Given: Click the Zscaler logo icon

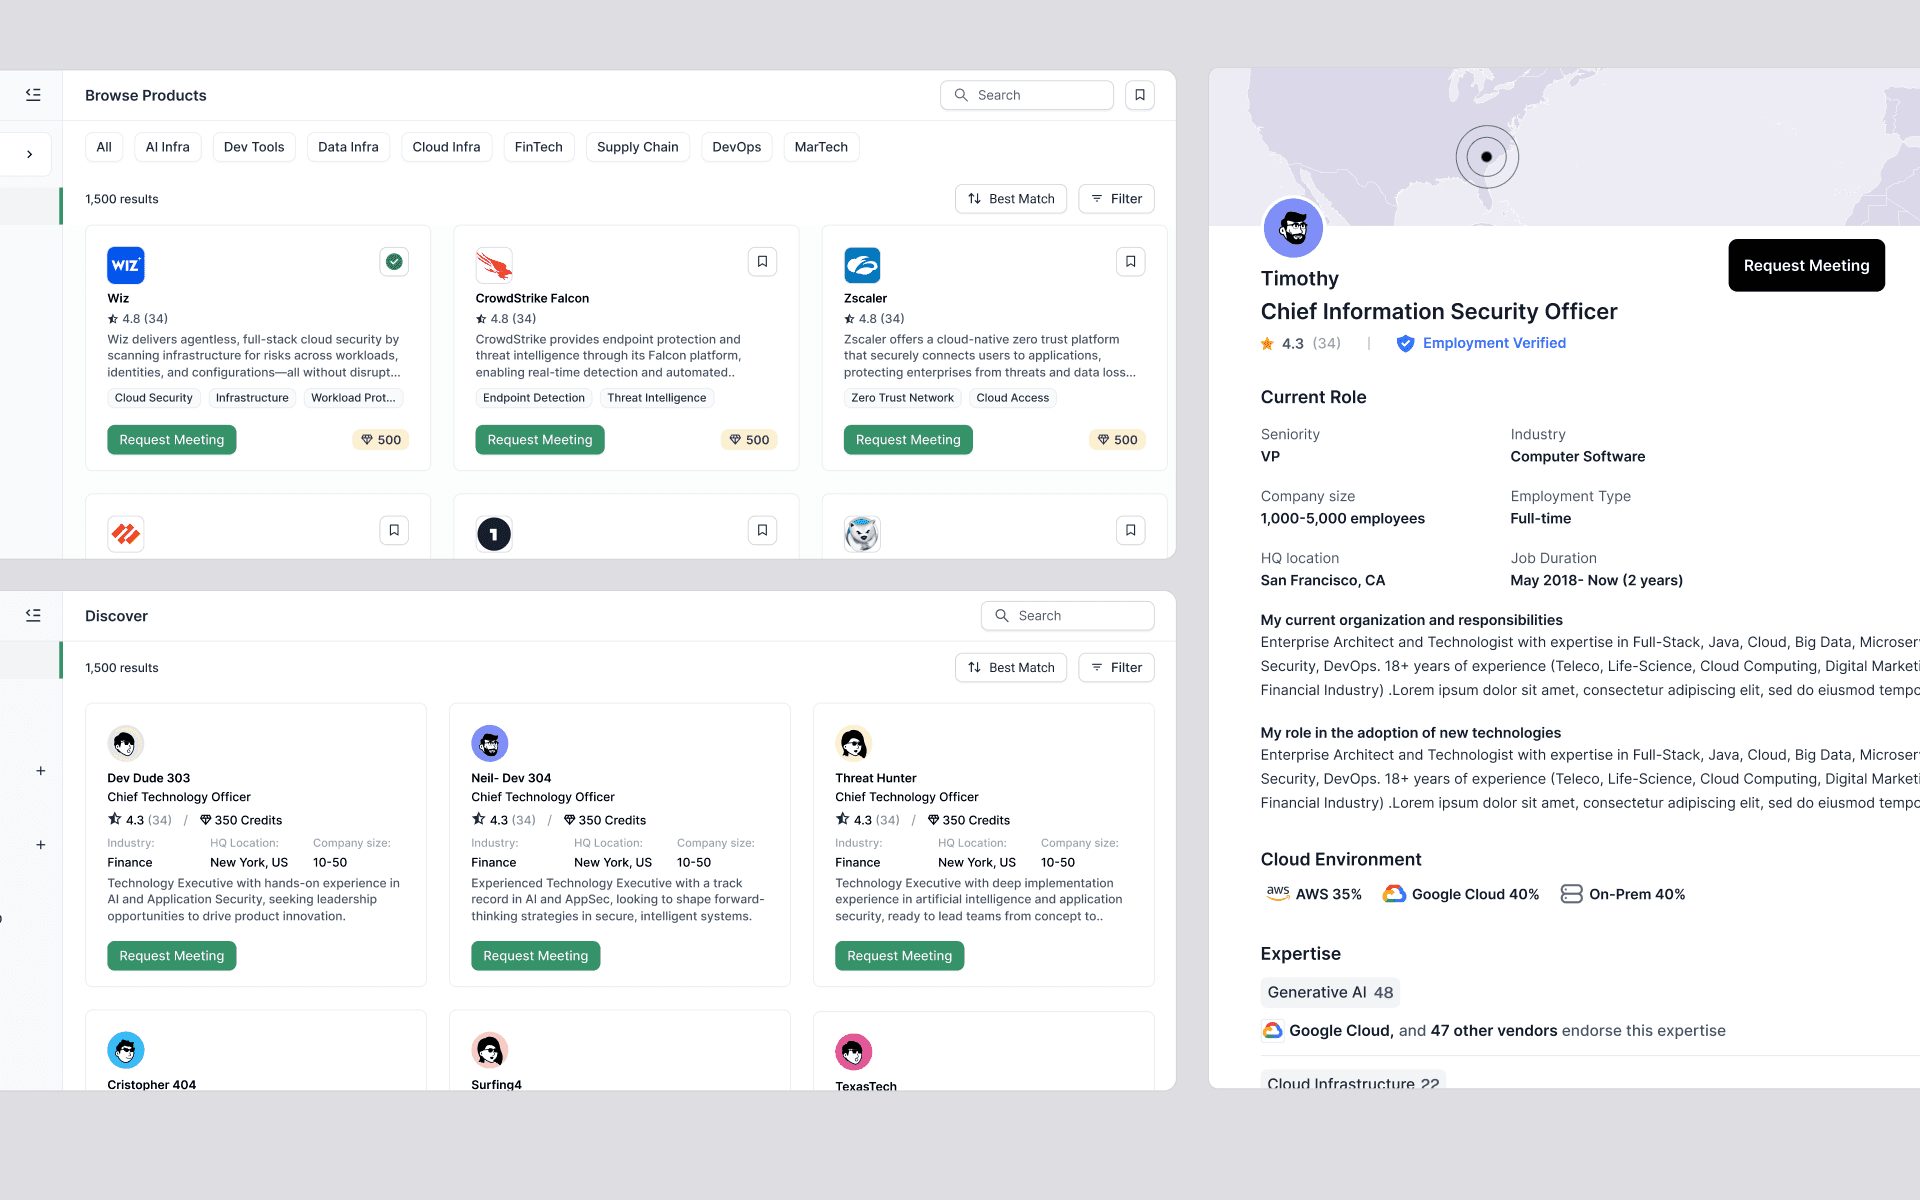Looking at the screenshot, I should pos(862,265).
